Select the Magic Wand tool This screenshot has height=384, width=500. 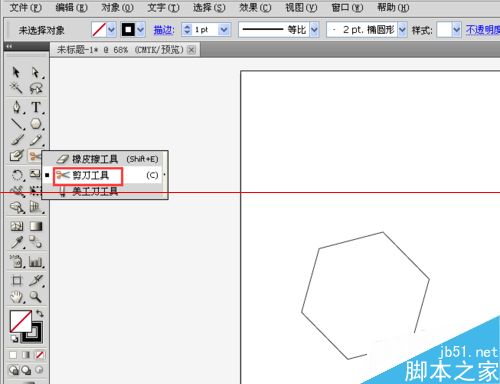point(16,88)
